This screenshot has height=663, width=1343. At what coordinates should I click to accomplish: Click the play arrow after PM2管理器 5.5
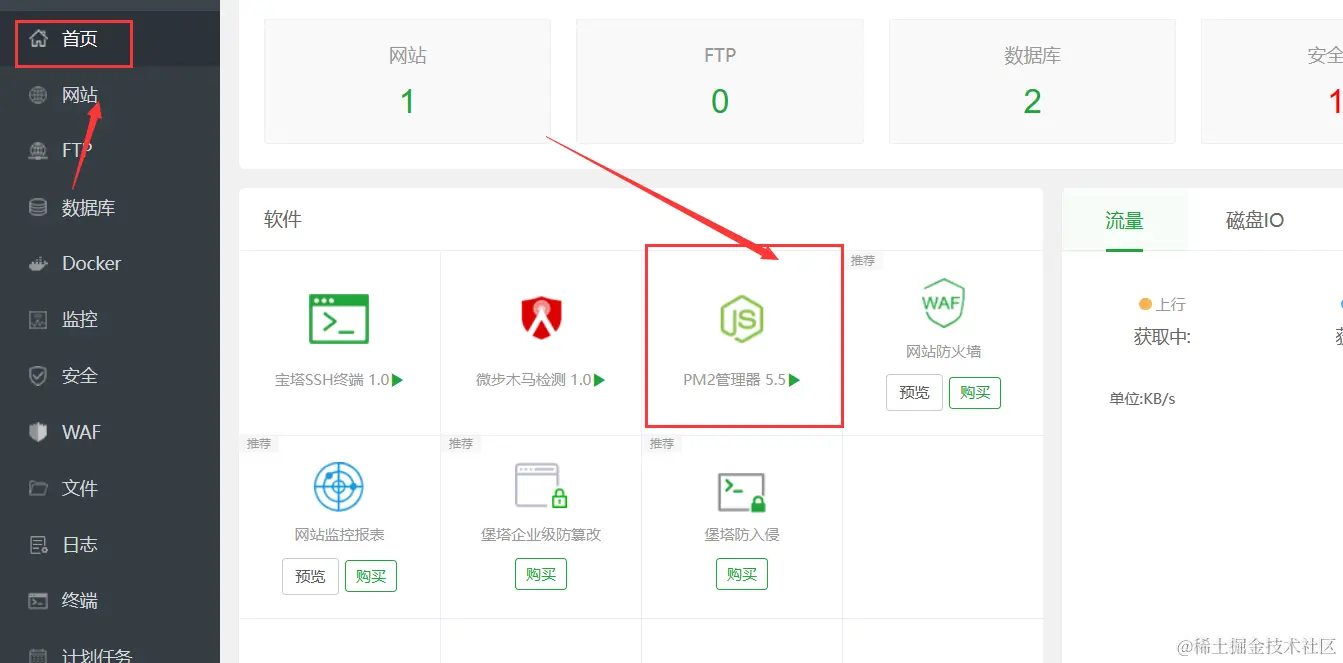pyautogui.click(x=794, y=380)
